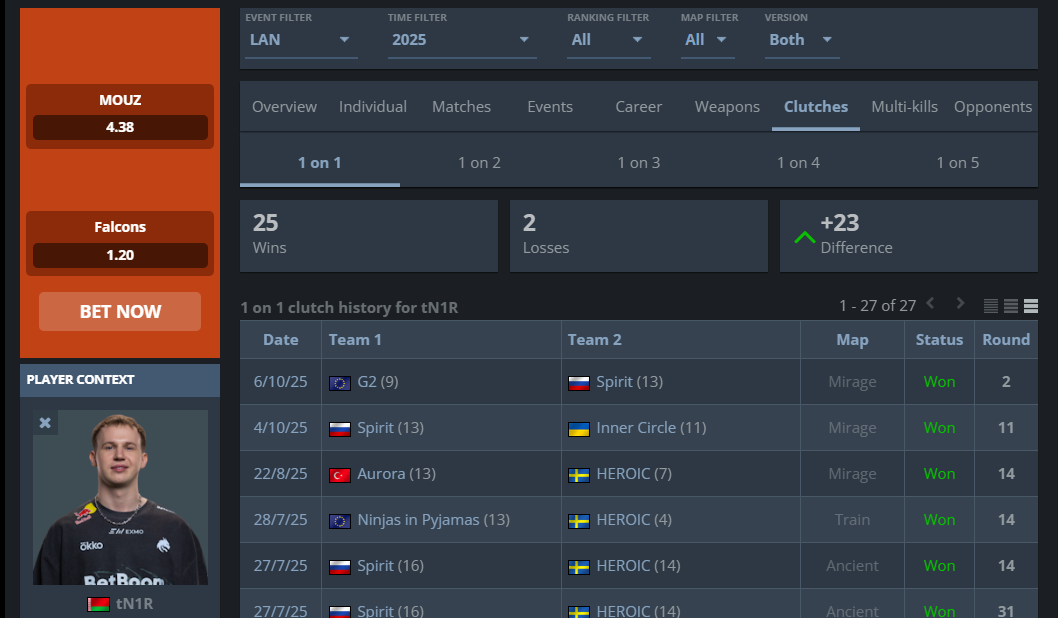Click the Belarus flag beside tN1R
Viewport: 1058px width, 618px height.
click(x=99, y=604)
